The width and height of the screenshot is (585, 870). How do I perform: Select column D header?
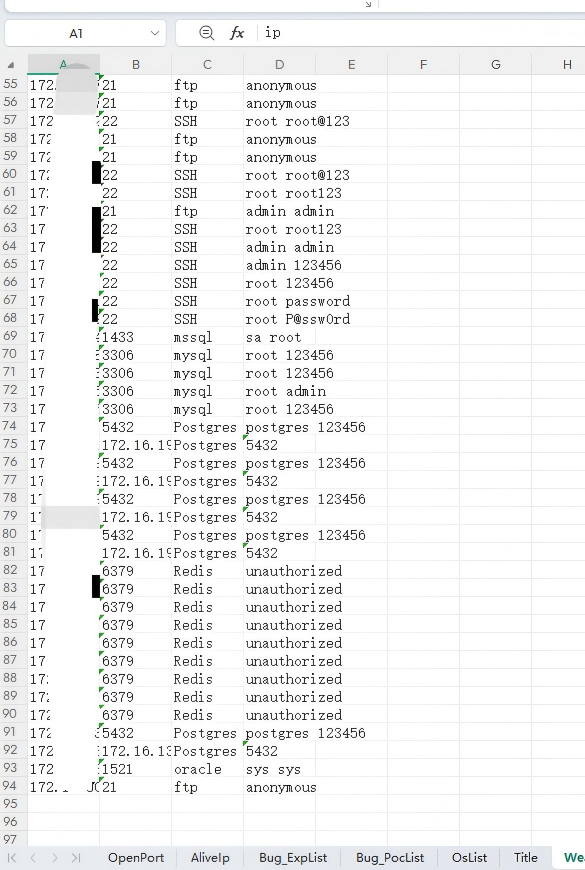pyautogui.click(x=279, y=65)
